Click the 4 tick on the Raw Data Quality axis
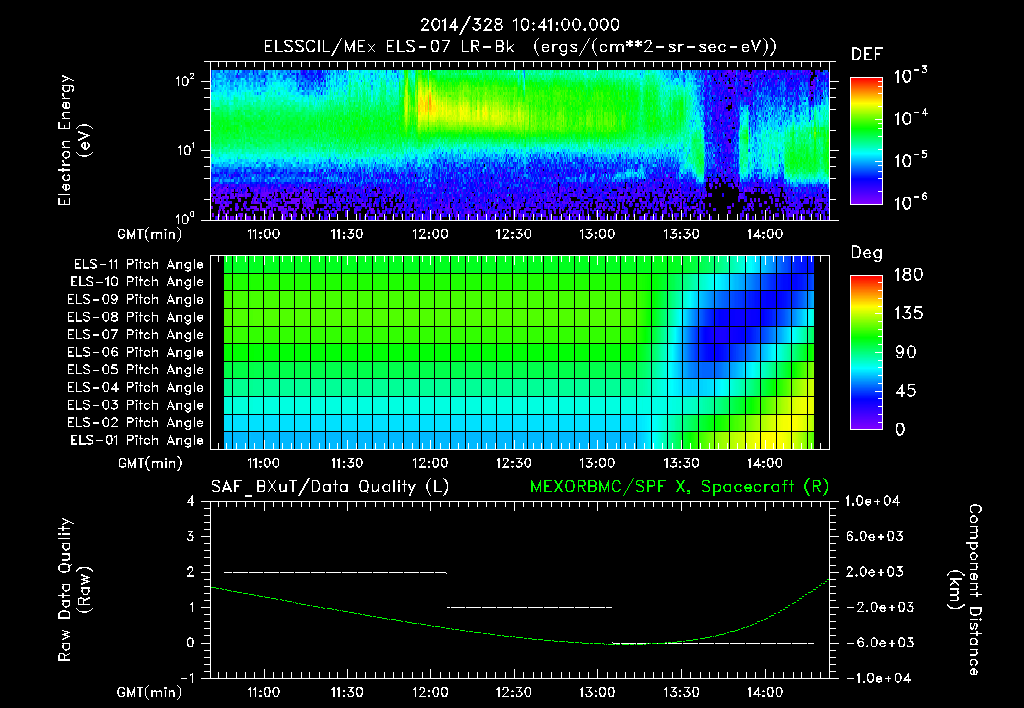 190,501
